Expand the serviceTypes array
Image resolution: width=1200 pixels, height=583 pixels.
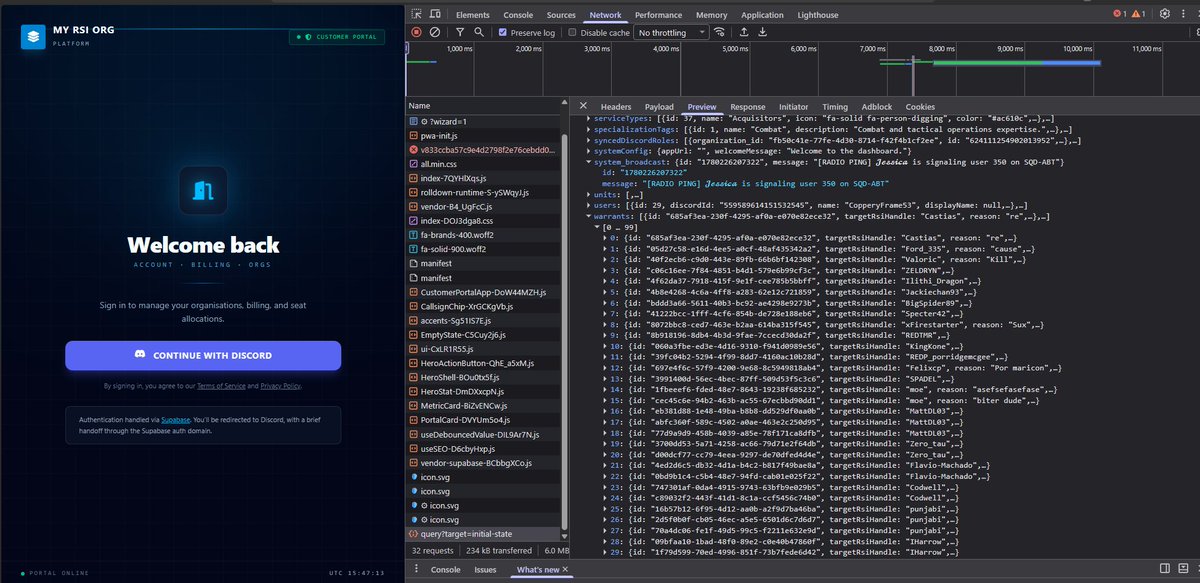click(x=589, y=119)
